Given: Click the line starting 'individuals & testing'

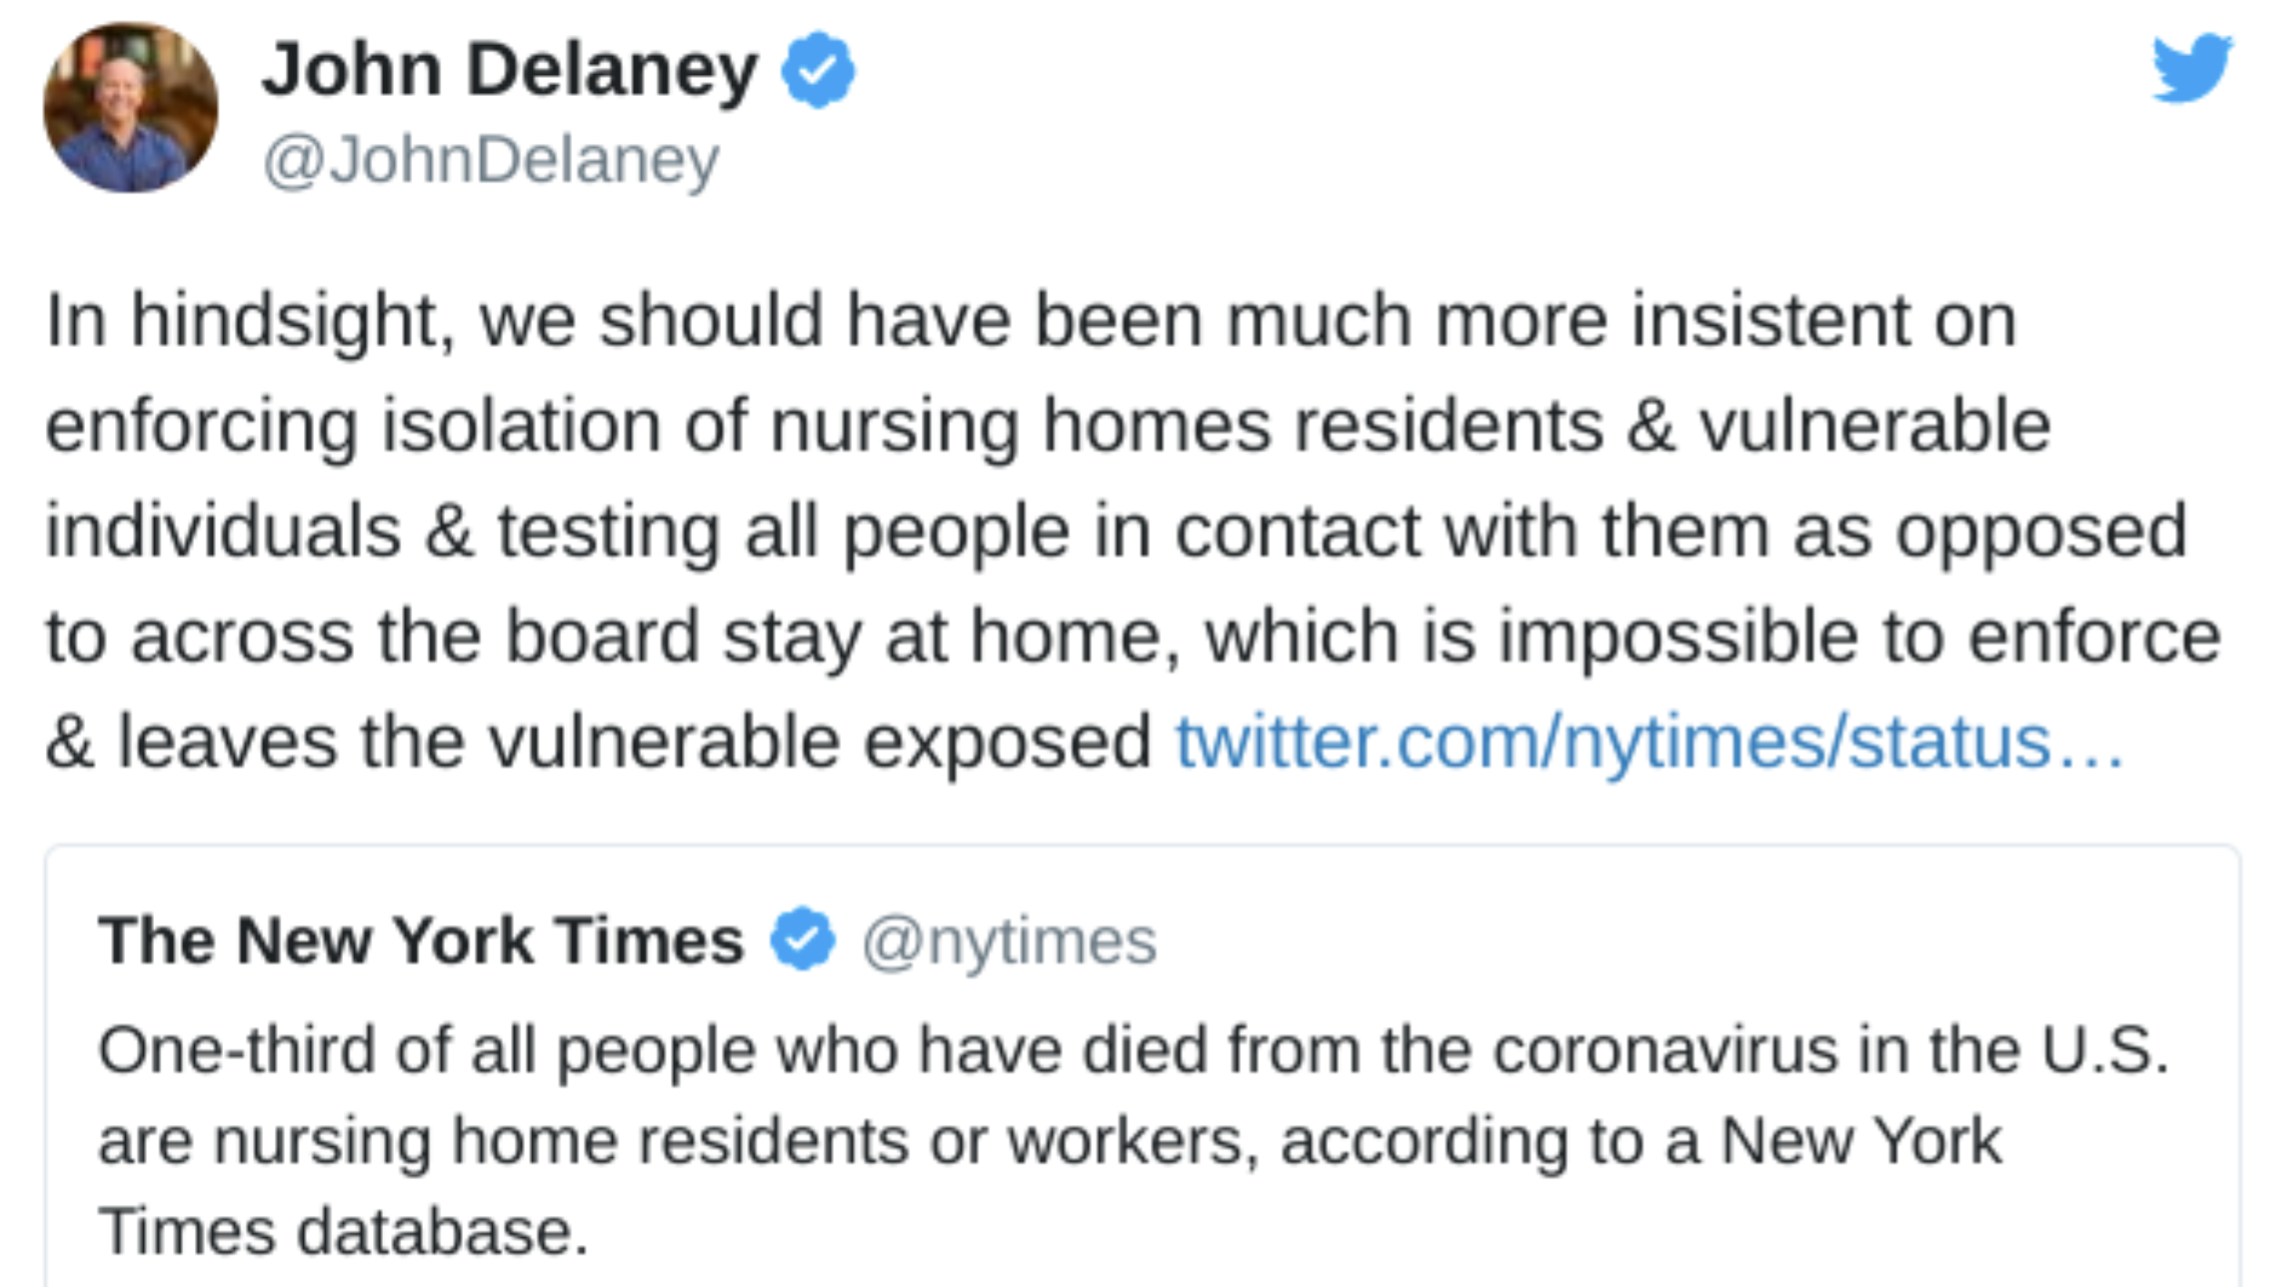Looking at the screenshot, I should coord(1115,531).
